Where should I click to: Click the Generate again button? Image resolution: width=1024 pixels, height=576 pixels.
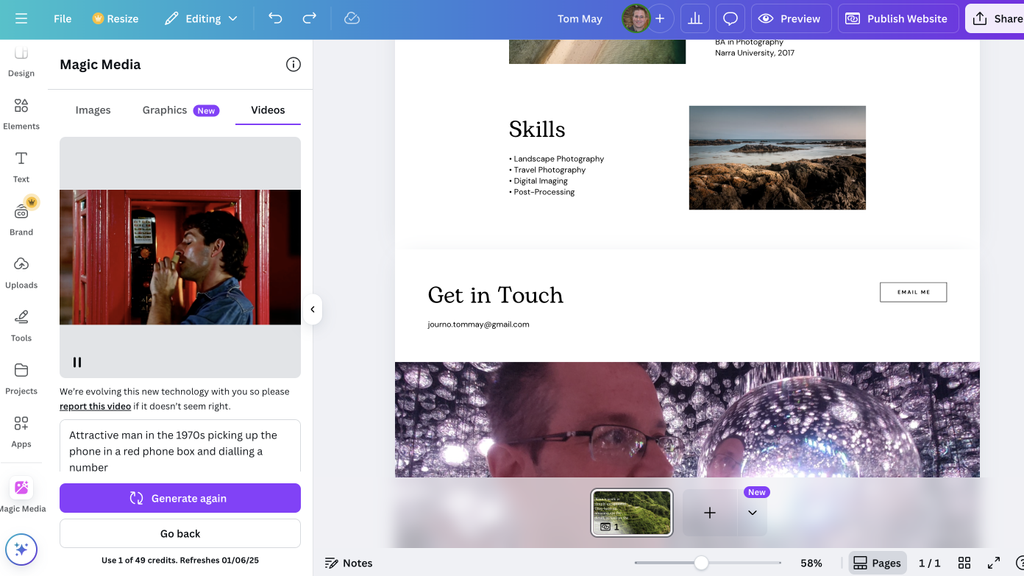click(180, 498)
